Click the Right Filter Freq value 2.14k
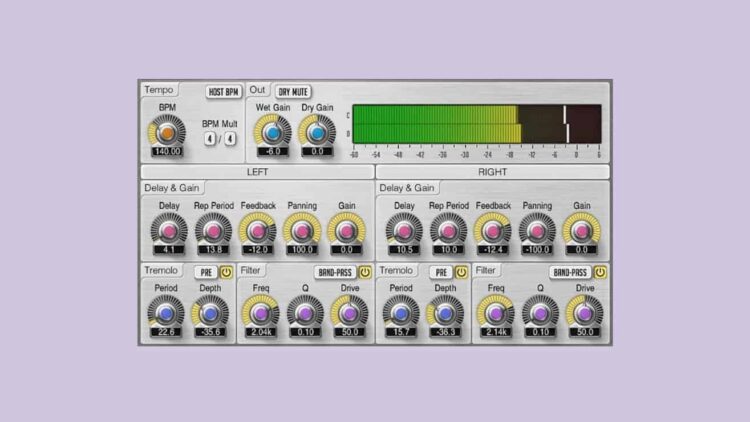The width and height of the screenshot is (750, 422). point(496,332)
